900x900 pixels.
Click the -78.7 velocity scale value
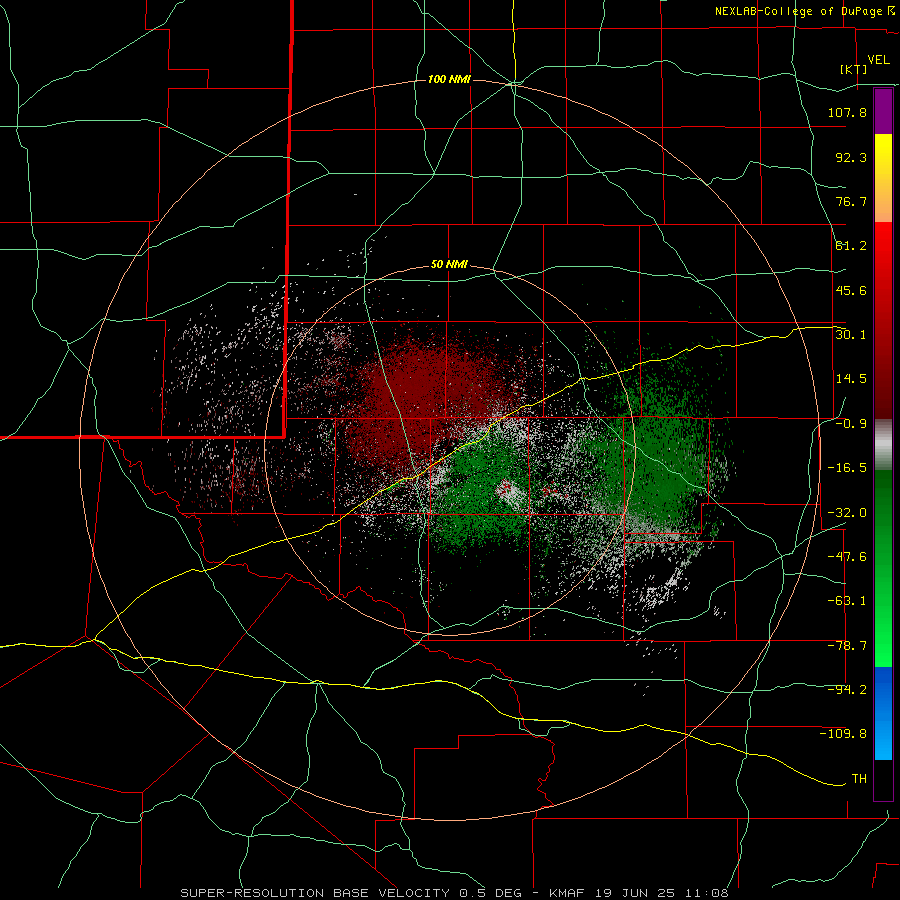[847, 646]
